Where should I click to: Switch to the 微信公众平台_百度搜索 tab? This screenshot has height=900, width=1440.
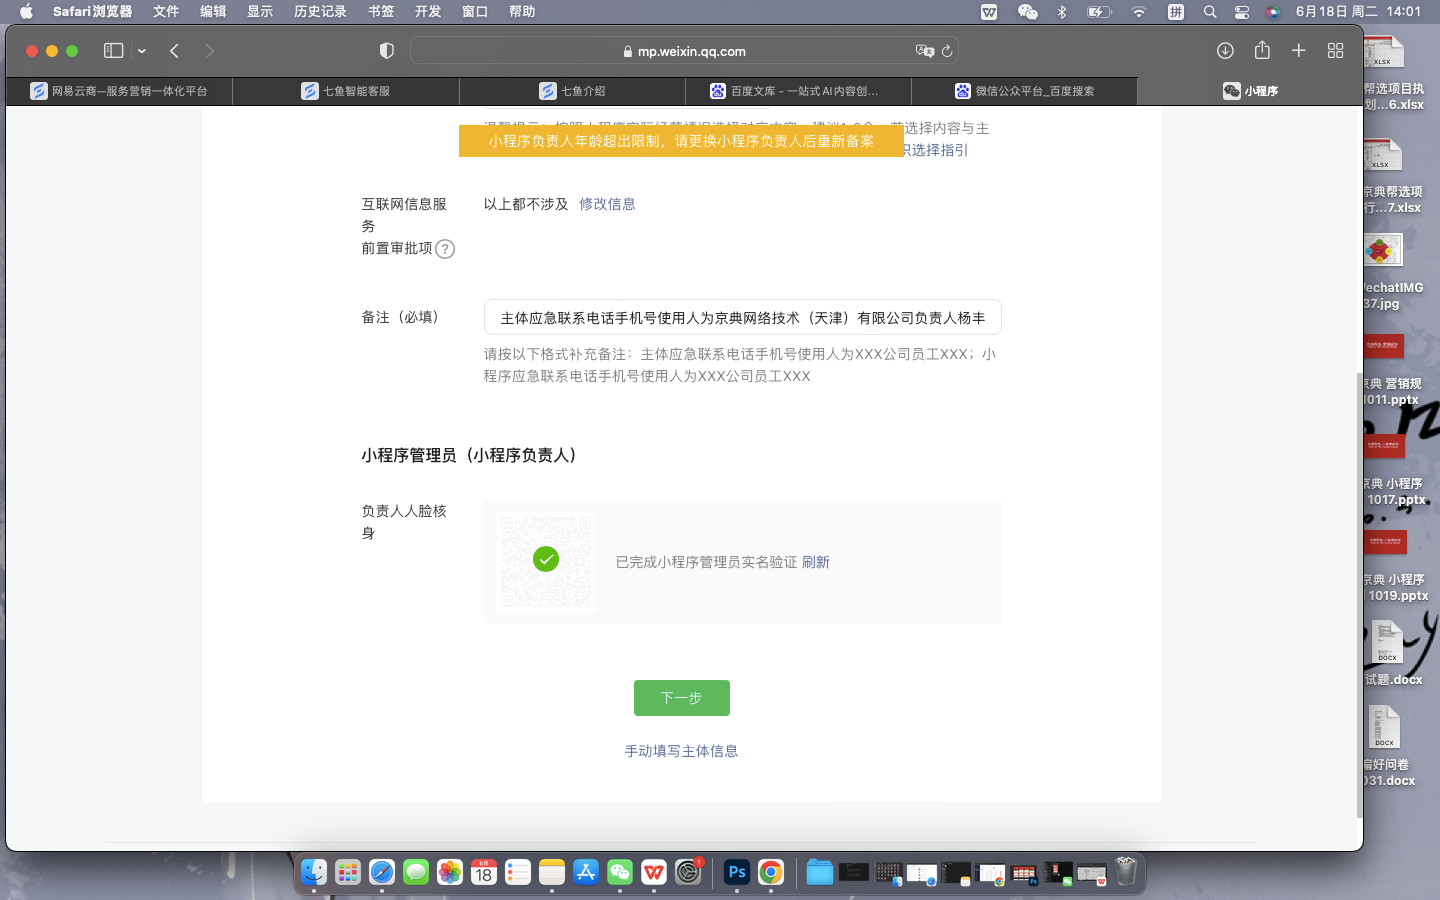pyautogui.click(x=1024, y=91)
